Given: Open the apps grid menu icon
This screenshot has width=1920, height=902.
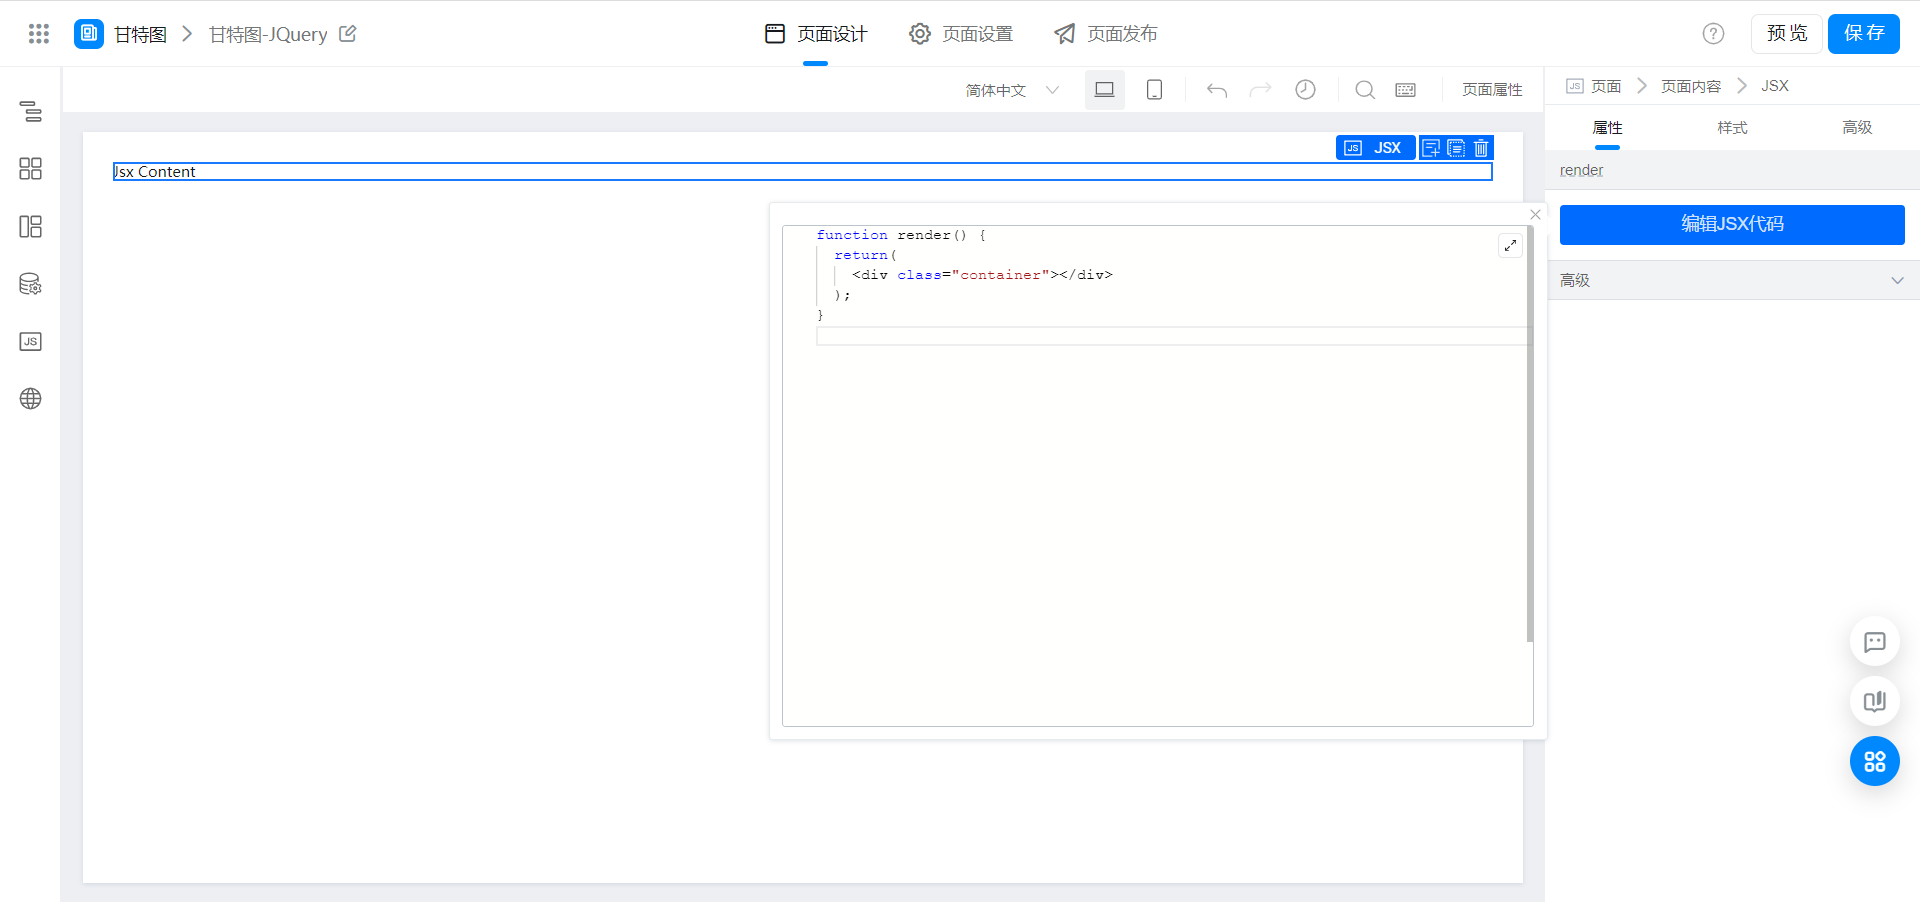Looking at the screenshot, I should [39, 34].
